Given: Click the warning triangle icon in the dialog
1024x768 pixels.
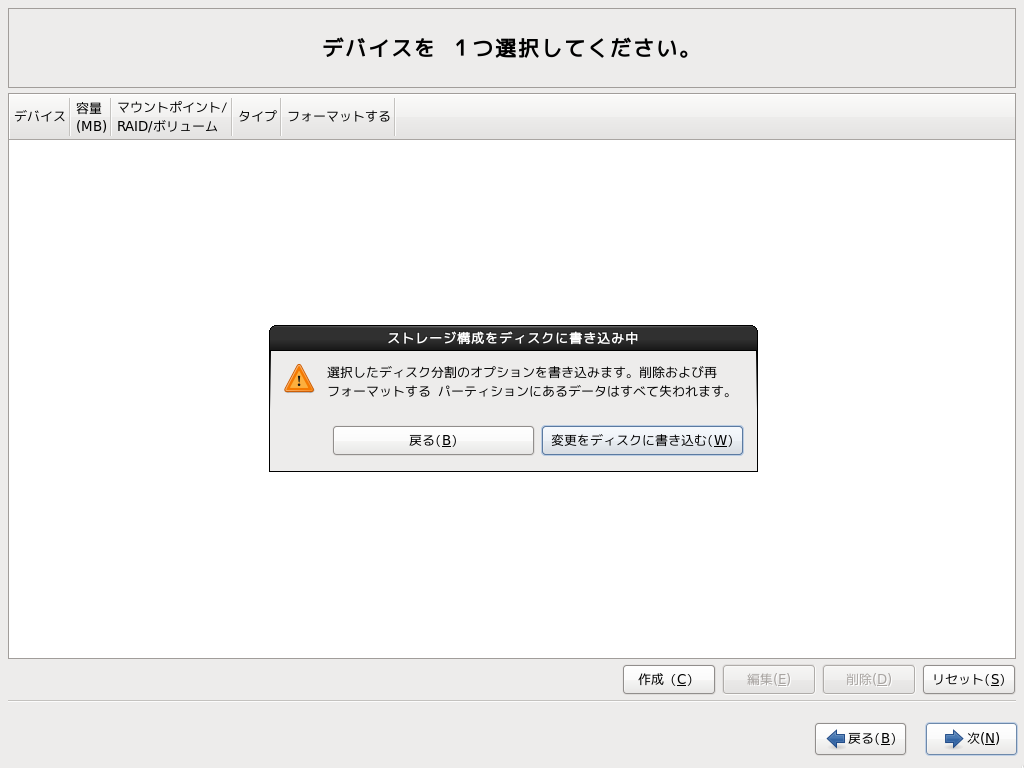Looking at the screenshot, I should coord(298,379).
